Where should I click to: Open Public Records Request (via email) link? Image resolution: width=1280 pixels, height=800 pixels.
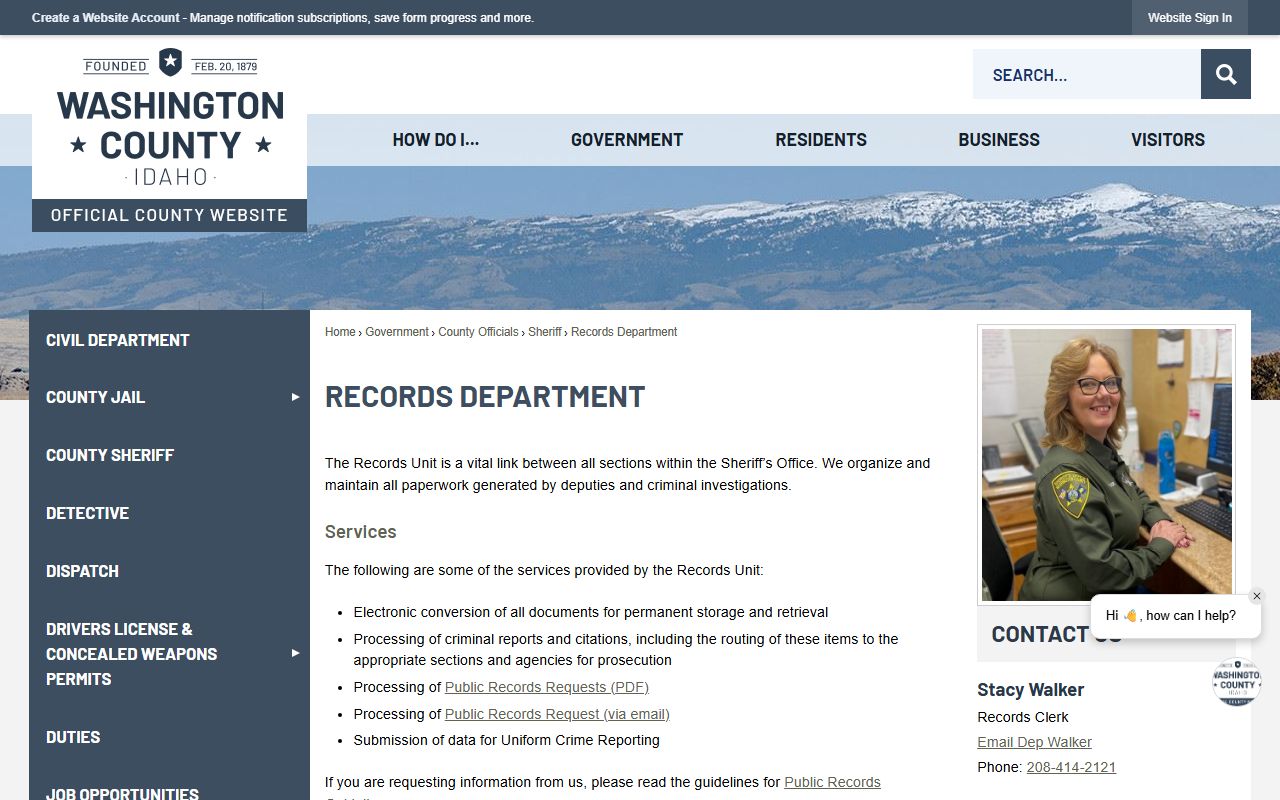(x=557, y=714)
